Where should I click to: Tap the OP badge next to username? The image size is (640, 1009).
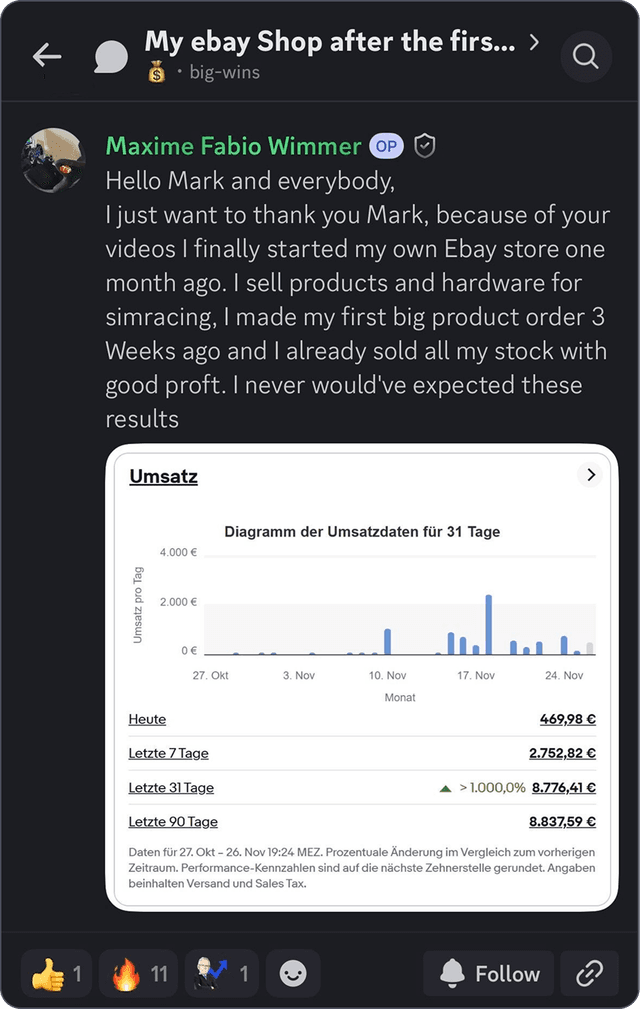386,145
